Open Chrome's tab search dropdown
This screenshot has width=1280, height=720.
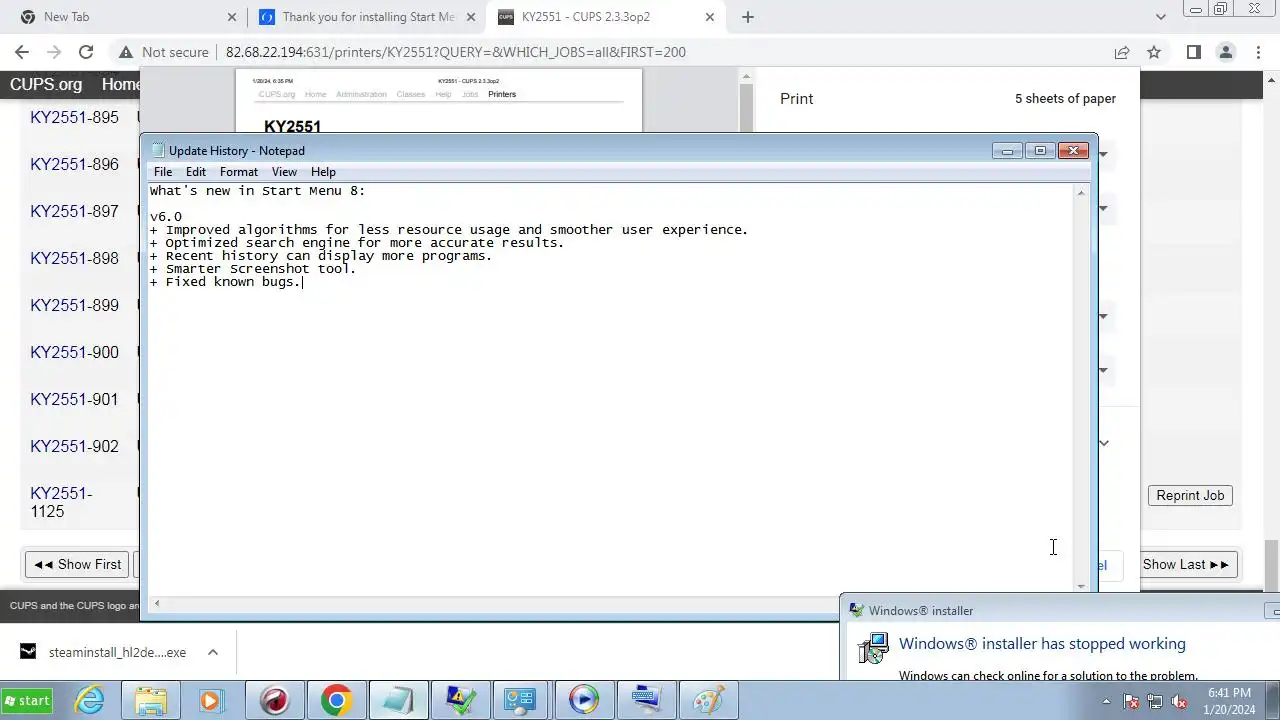(1160, 17)
